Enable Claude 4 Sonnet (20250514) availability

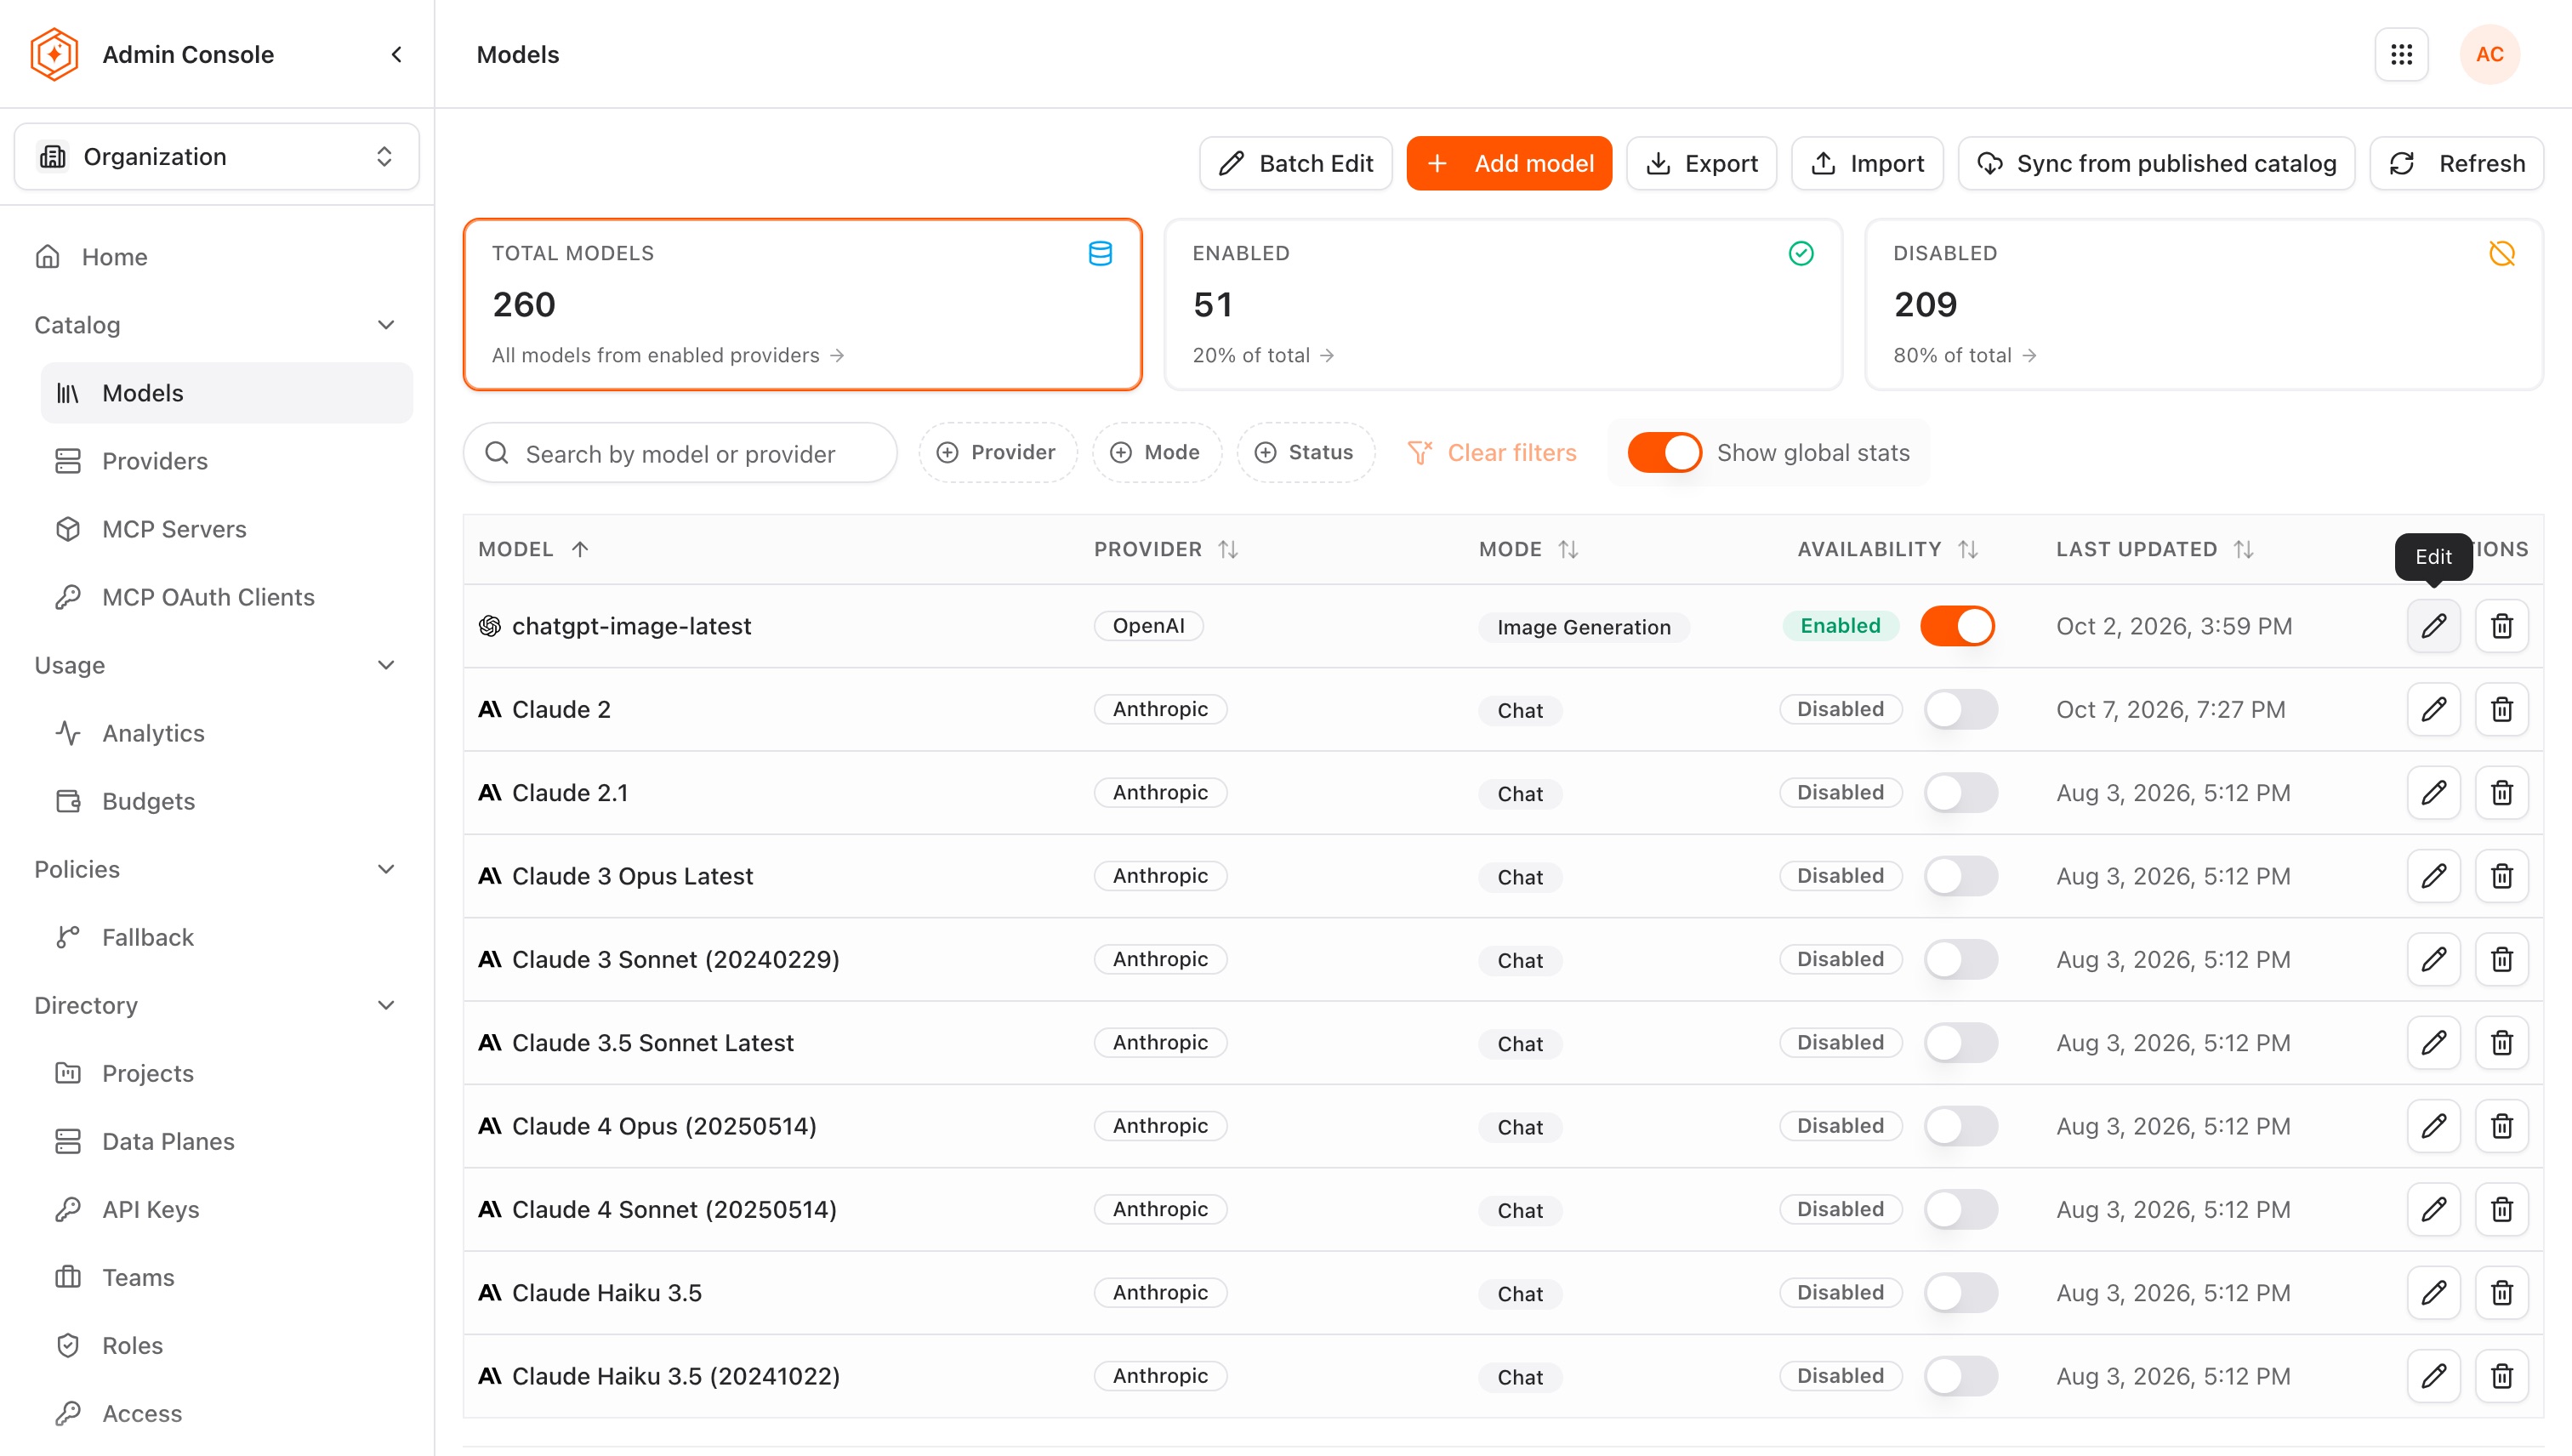click(1960, 1209)
